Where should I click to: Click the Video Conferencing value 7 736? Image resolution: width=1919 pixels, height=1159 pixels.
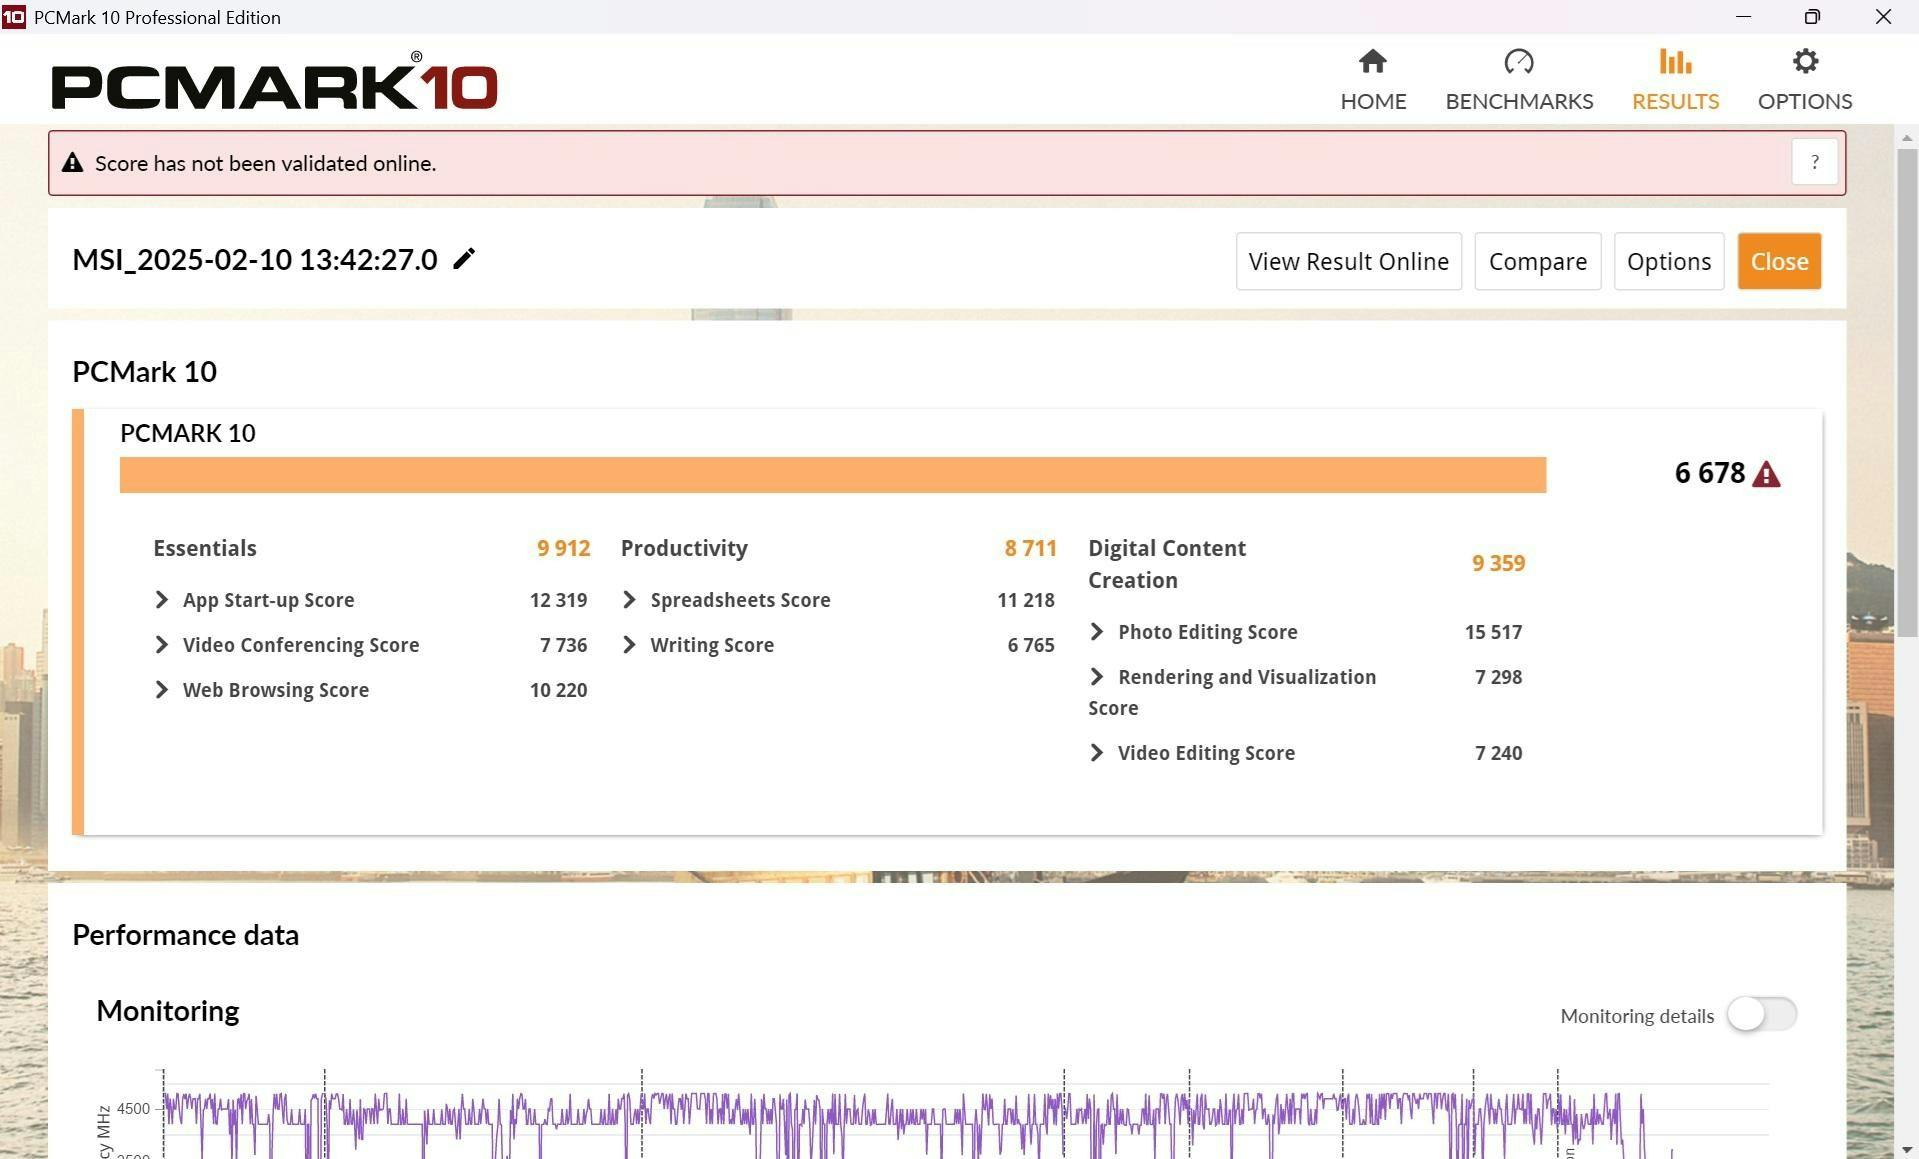point(563,645)
